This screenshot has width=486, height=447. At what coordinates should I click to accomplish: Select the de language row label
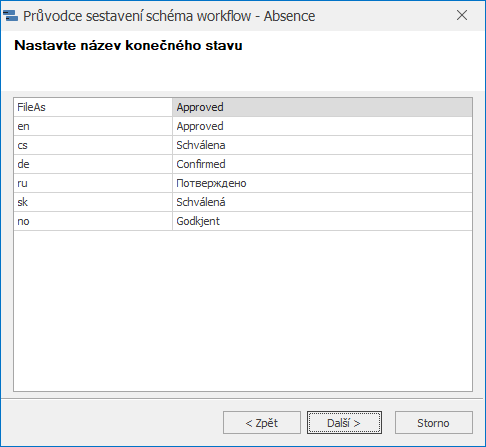pos(93,164)
